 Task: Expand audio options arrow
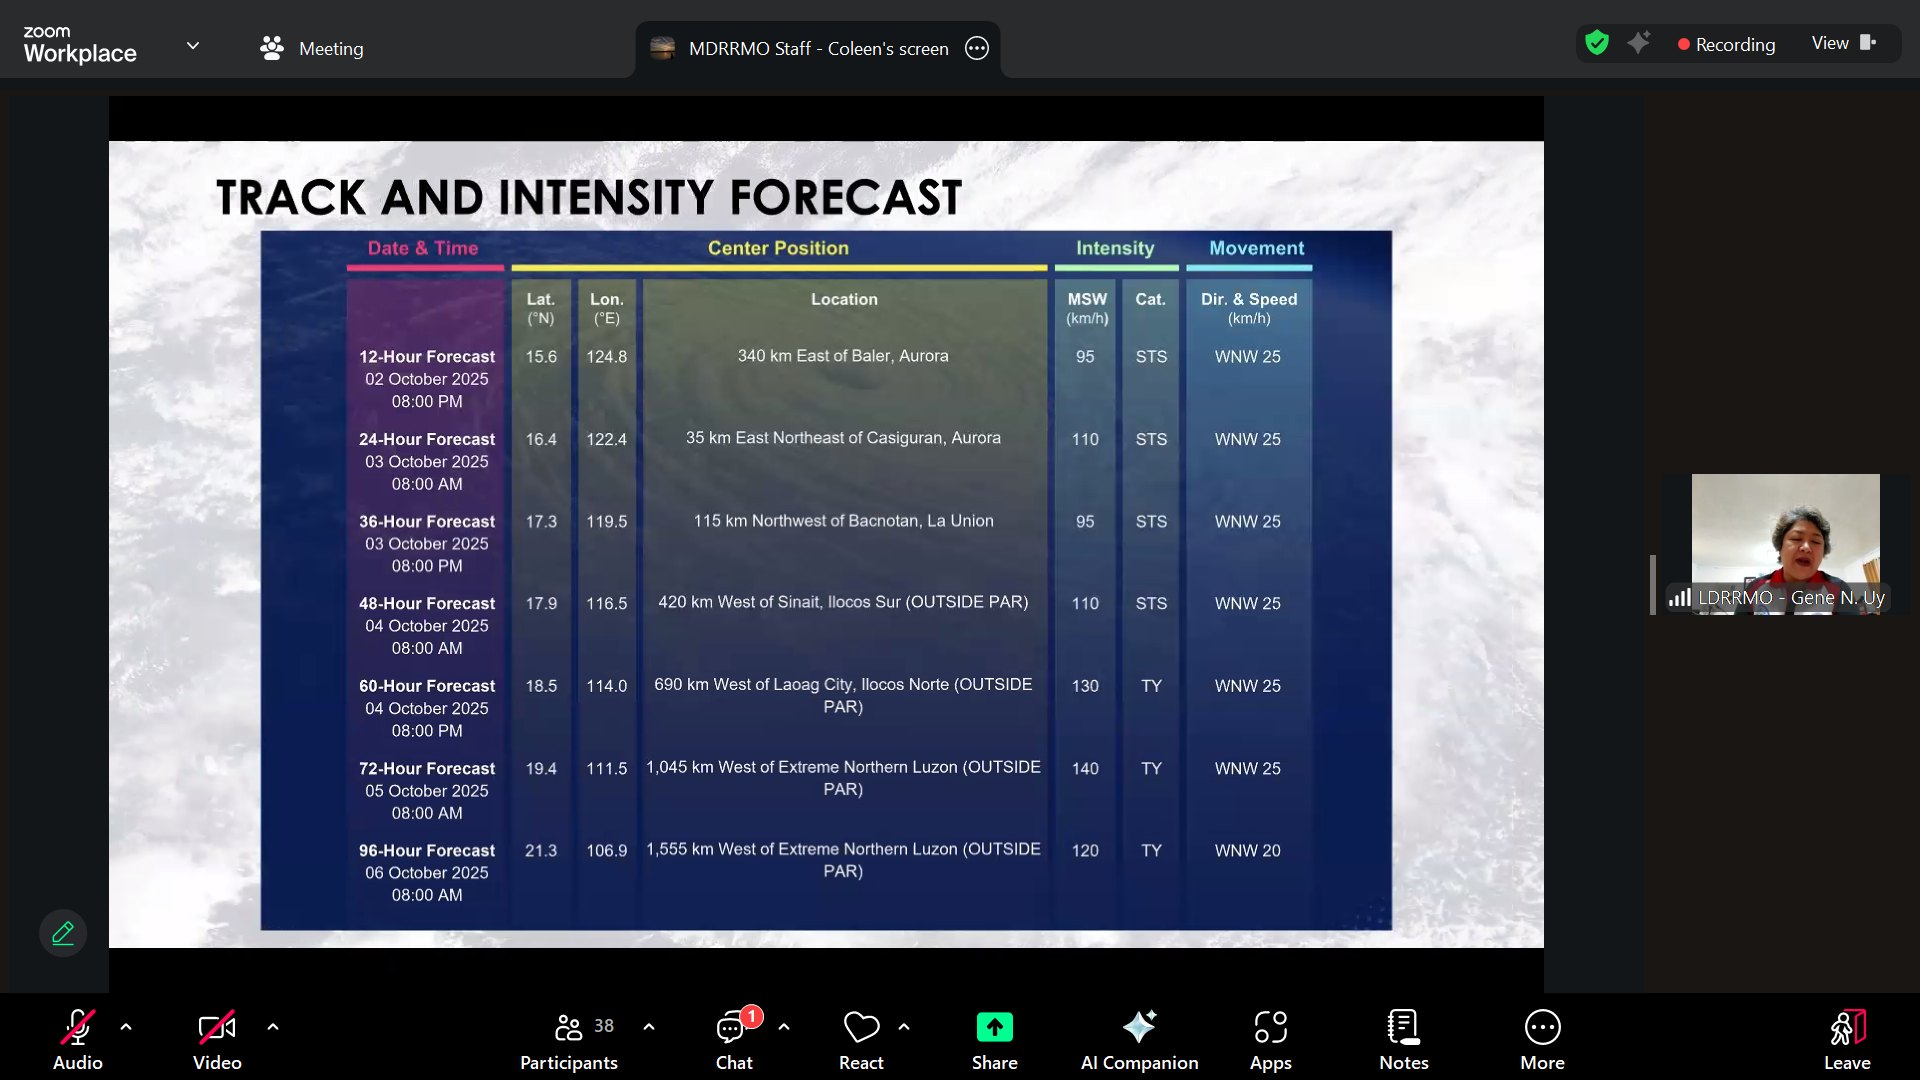point(126,1026)
